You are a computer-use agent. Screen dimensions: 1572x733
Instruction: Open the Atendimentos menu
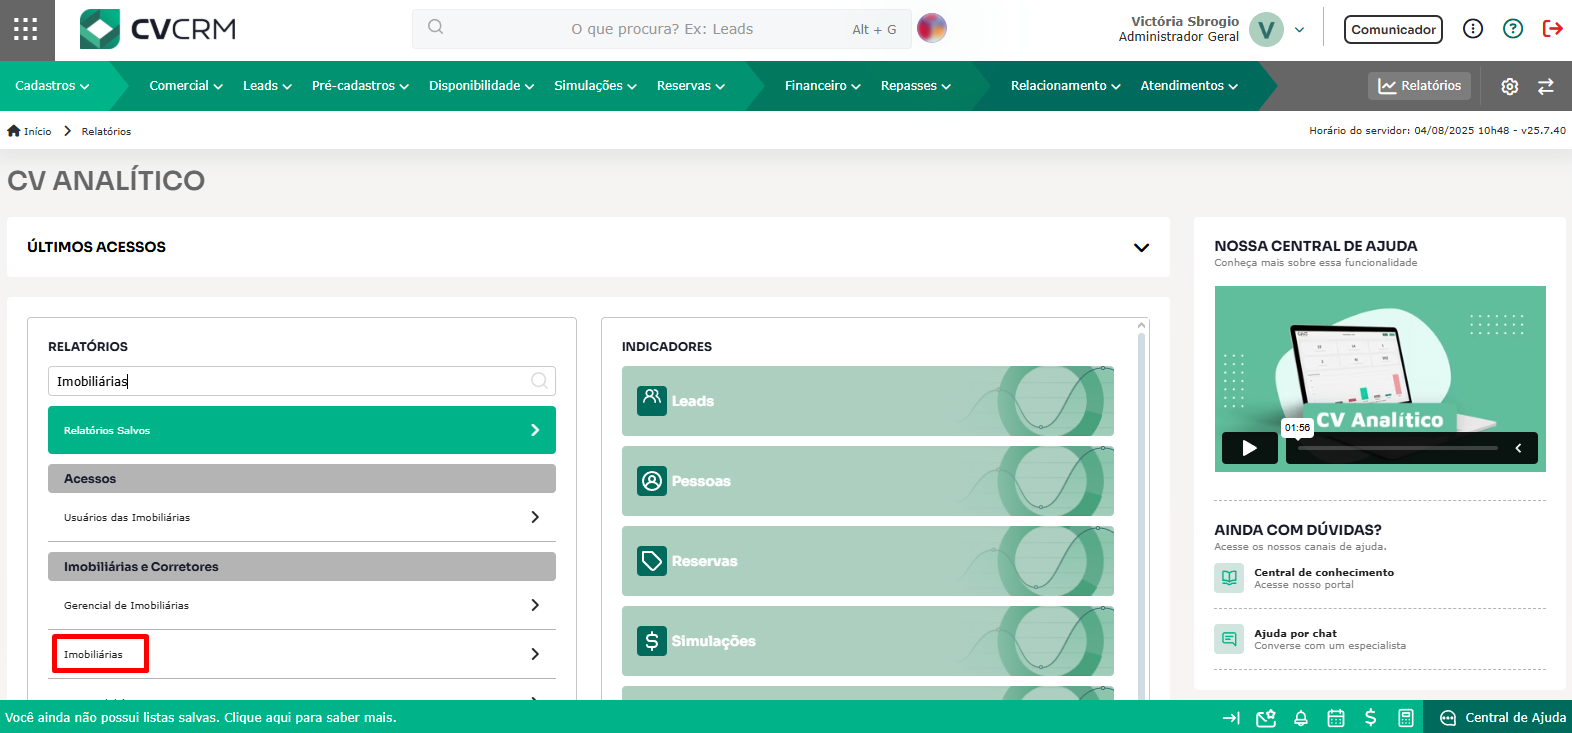coord(1189,86)
